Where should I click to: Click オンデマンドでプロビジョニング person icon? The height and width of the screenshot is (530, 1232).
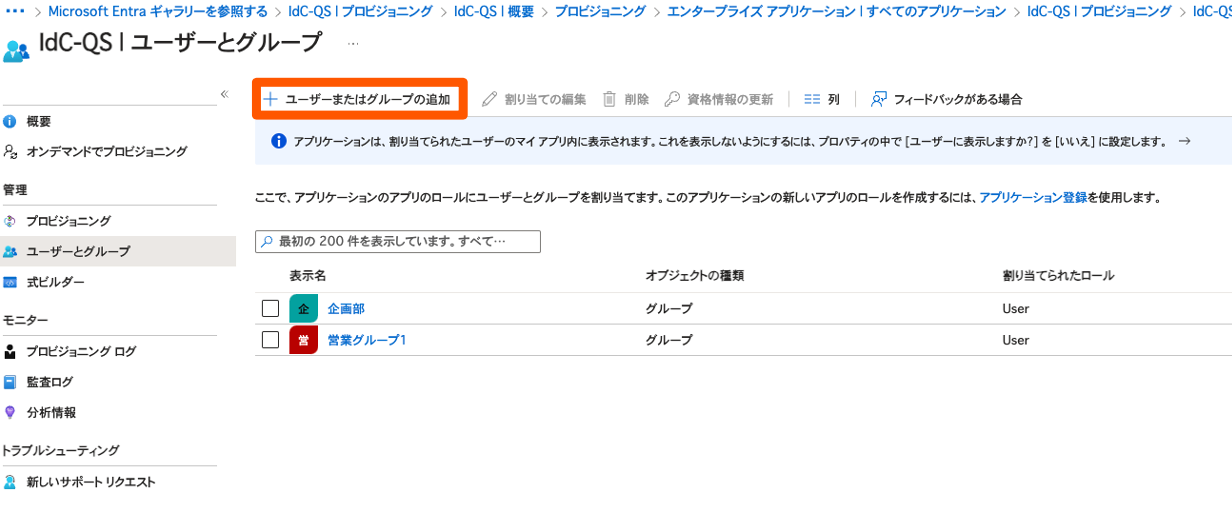click(x=10, y=152)
